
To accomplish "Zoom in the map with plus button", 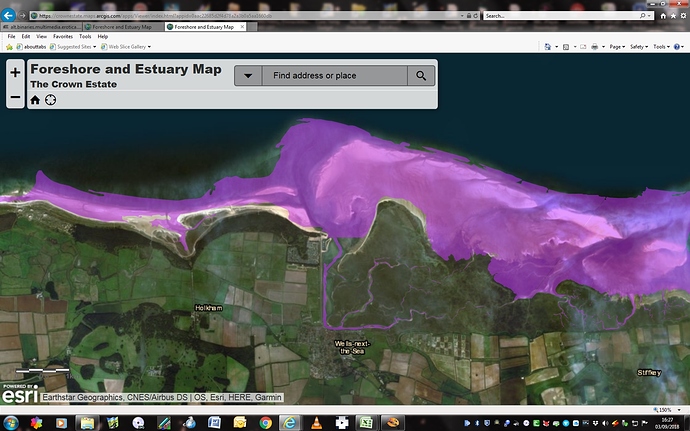I will click(15, 72).
